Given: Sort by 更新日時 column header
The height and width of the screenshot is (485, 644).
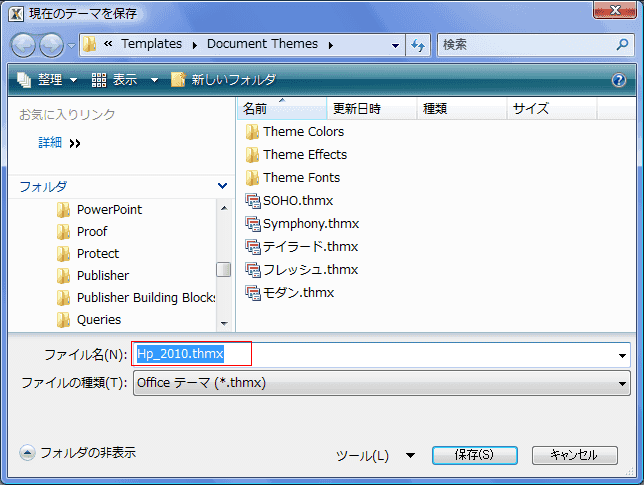Looking at the screenshot, I should (x=372, y=108).
